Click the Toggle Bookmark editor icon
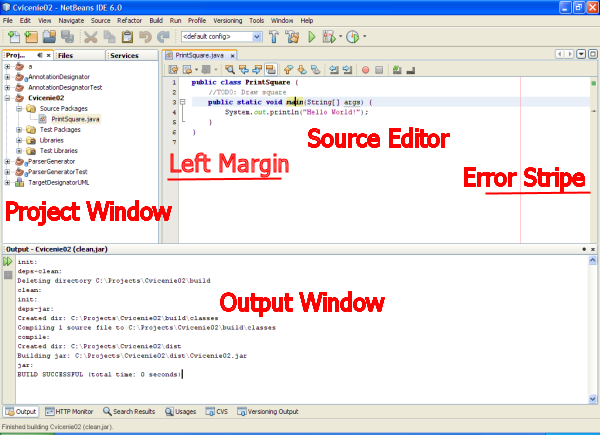 coord(316,69)
